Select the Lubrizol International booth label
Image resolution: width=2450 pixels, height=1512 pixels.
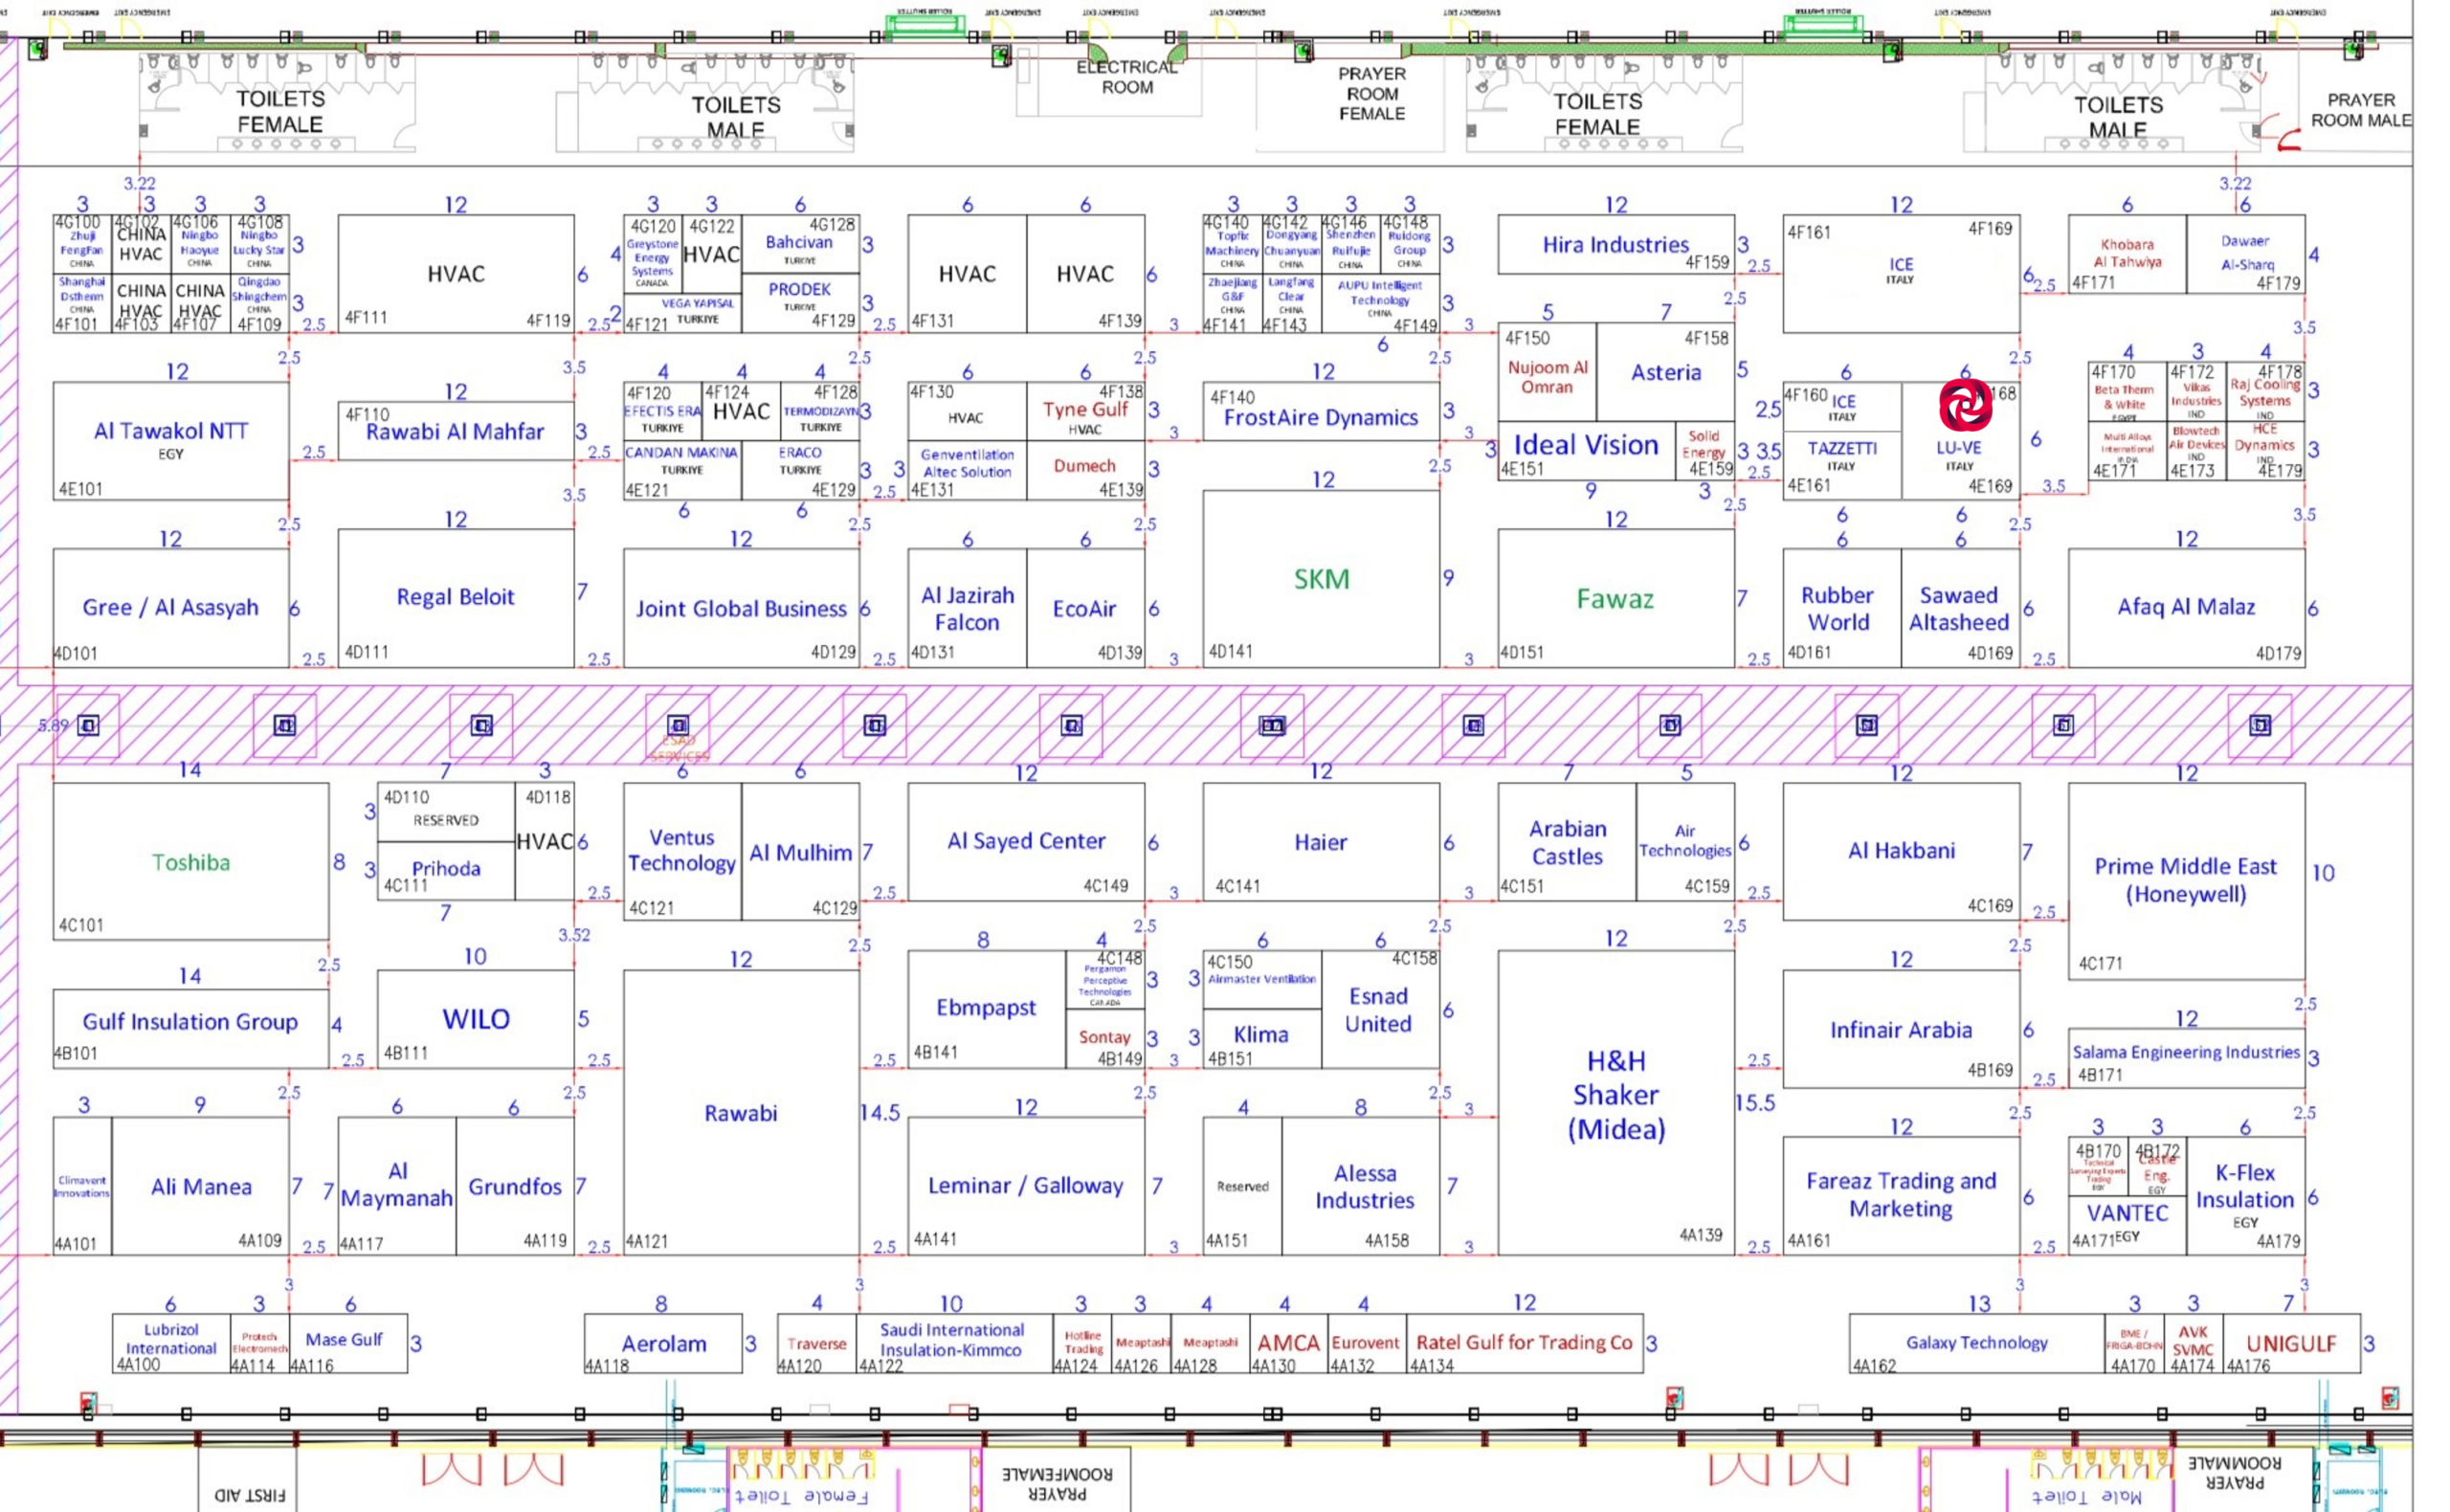pyautogui.click(x=171, y=1339)
